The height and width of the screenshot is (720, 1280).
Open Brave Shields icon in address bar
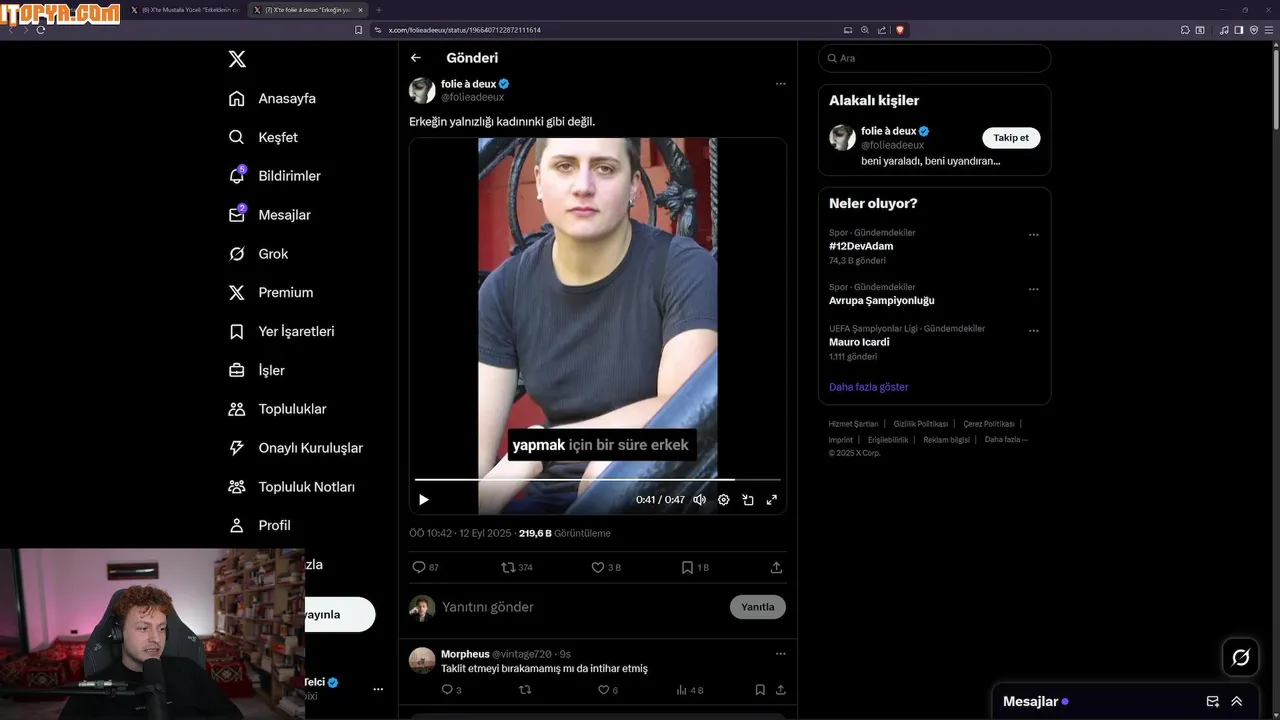click(900, 30)
